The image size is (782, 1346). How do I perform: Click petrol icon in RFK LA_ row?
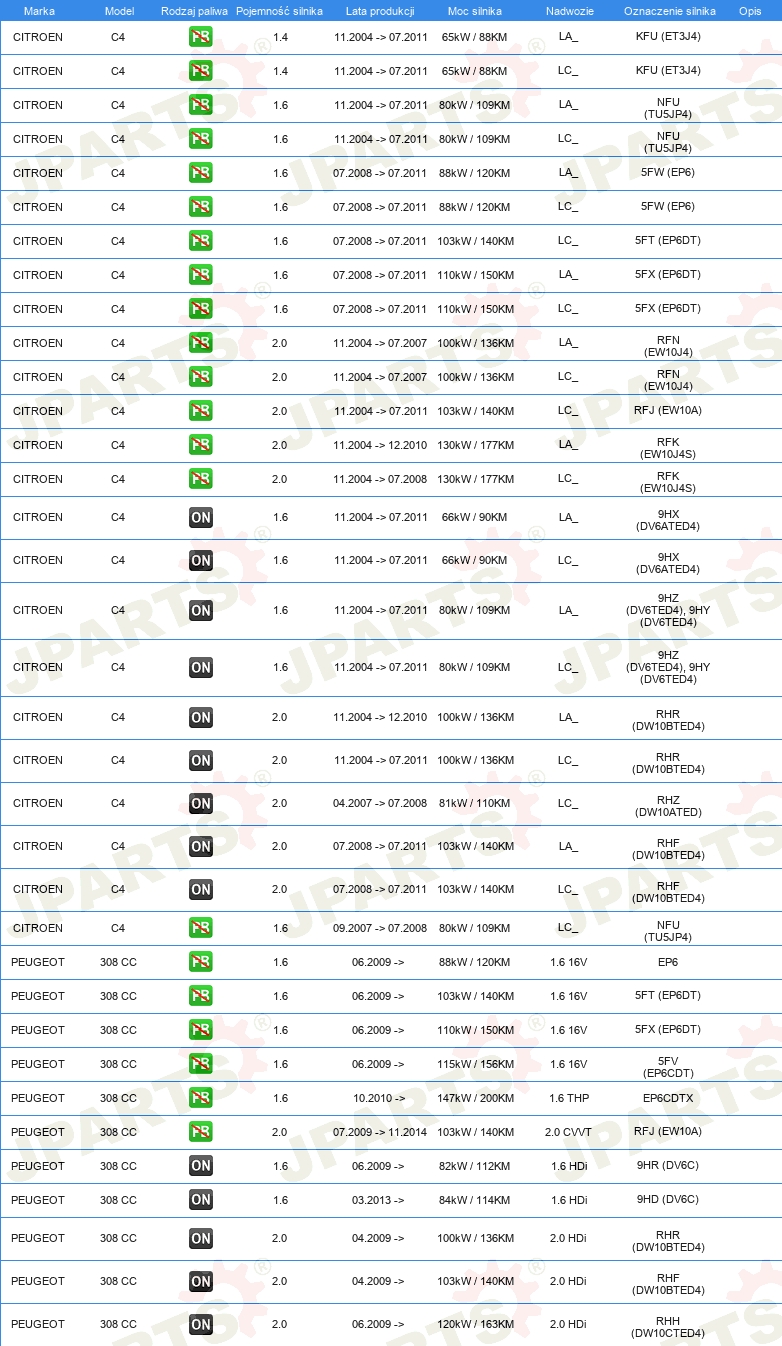tap(200, 445)
